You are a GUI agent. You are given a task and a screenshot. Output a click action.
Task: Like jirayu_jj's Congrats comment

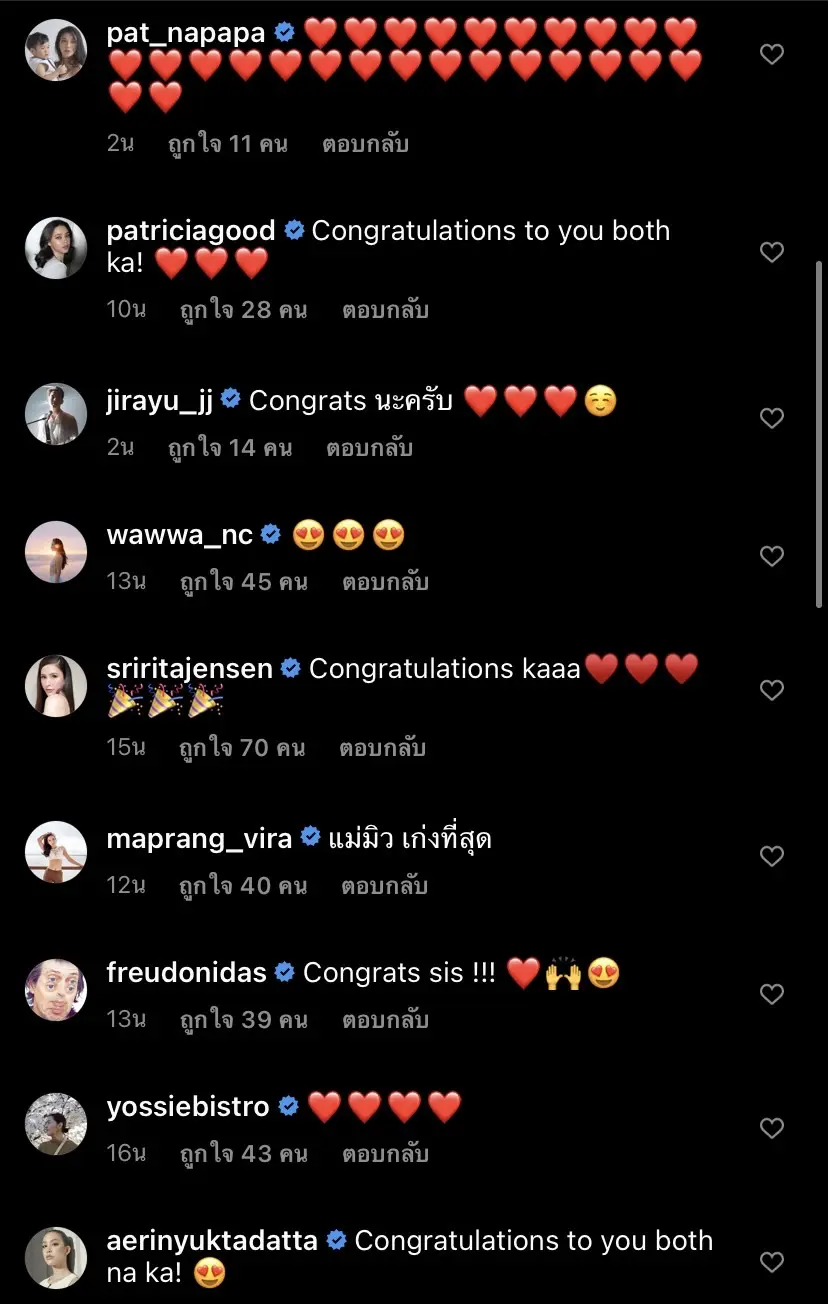tap(772, 418)
